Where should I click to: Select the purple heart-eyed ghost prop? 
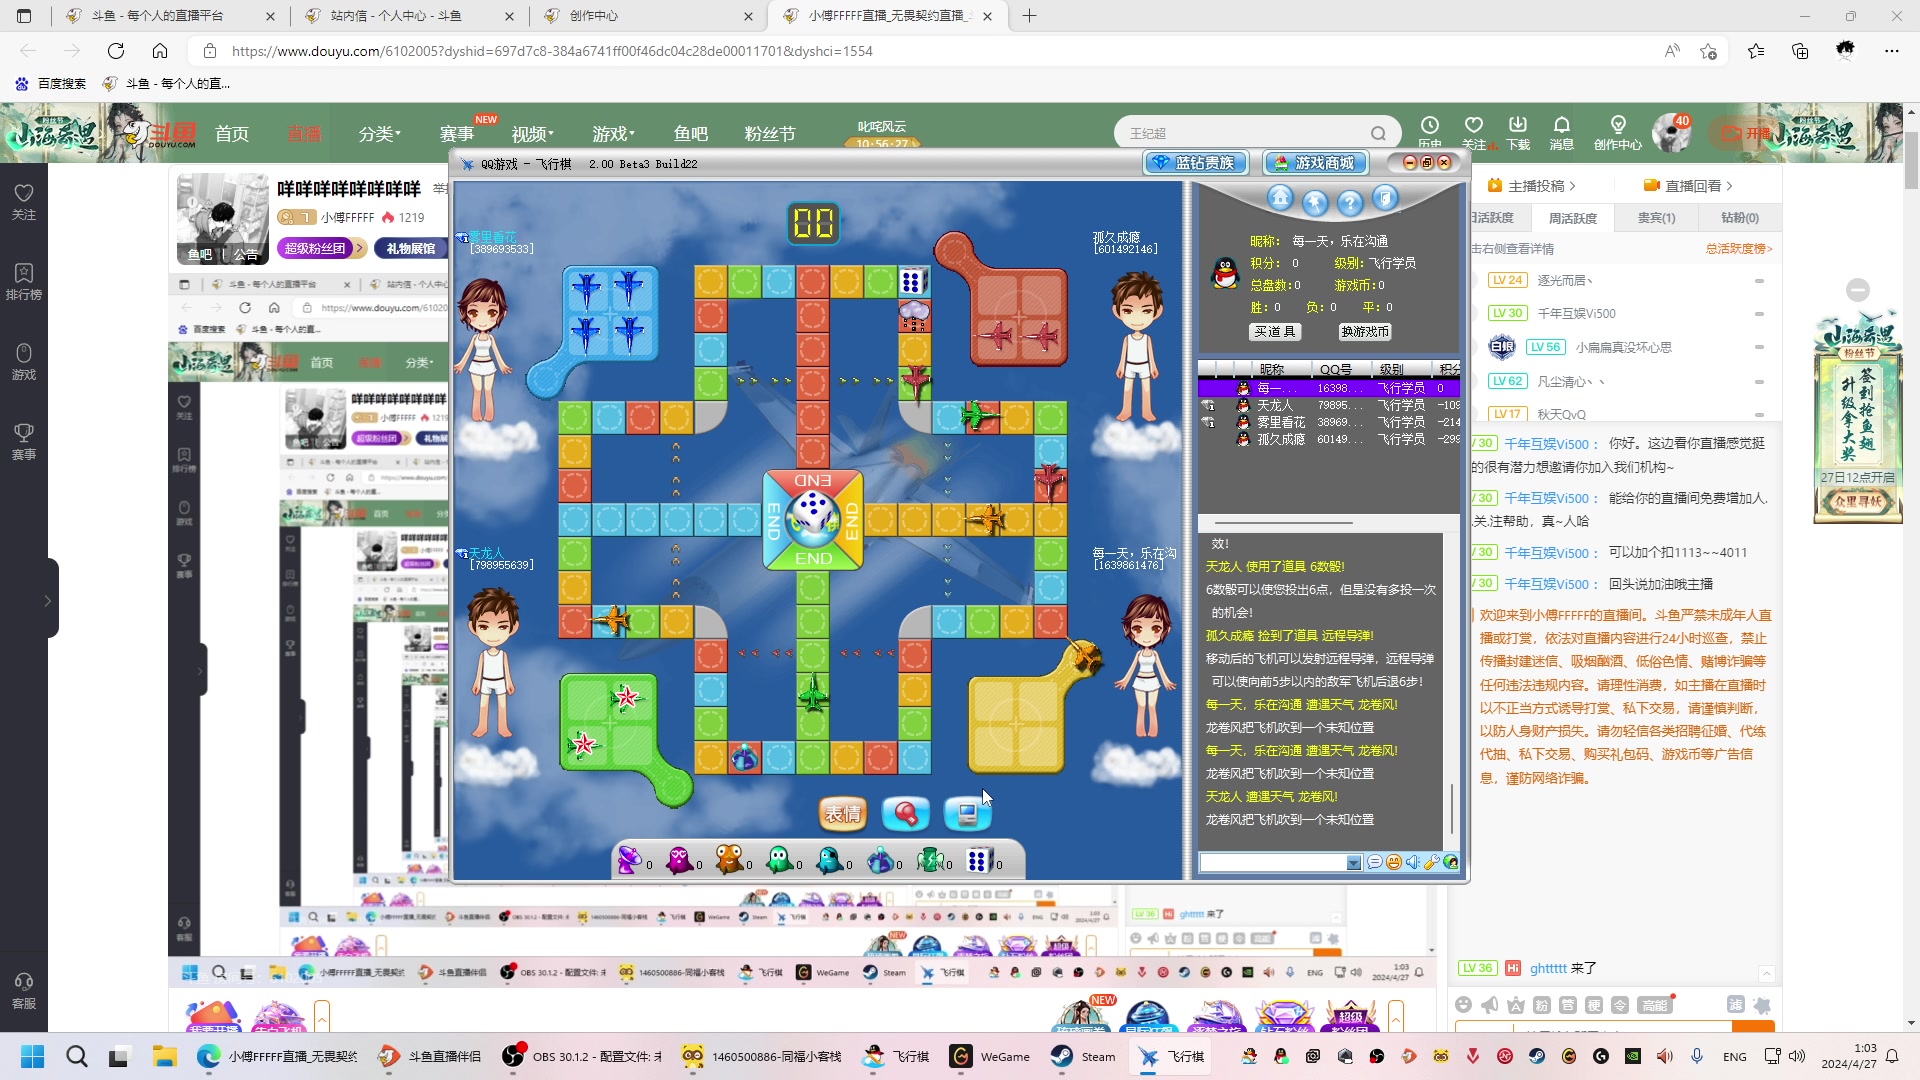coord(679,859)
